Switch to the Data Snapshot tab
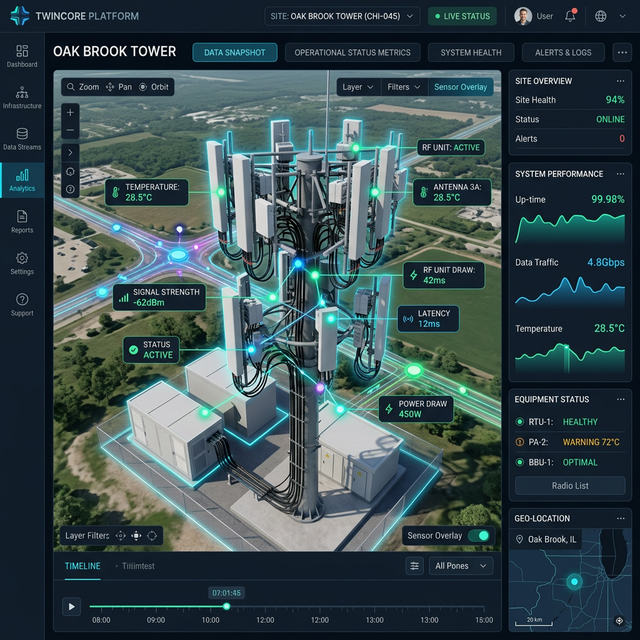640x640 pixels. [235, 53]
